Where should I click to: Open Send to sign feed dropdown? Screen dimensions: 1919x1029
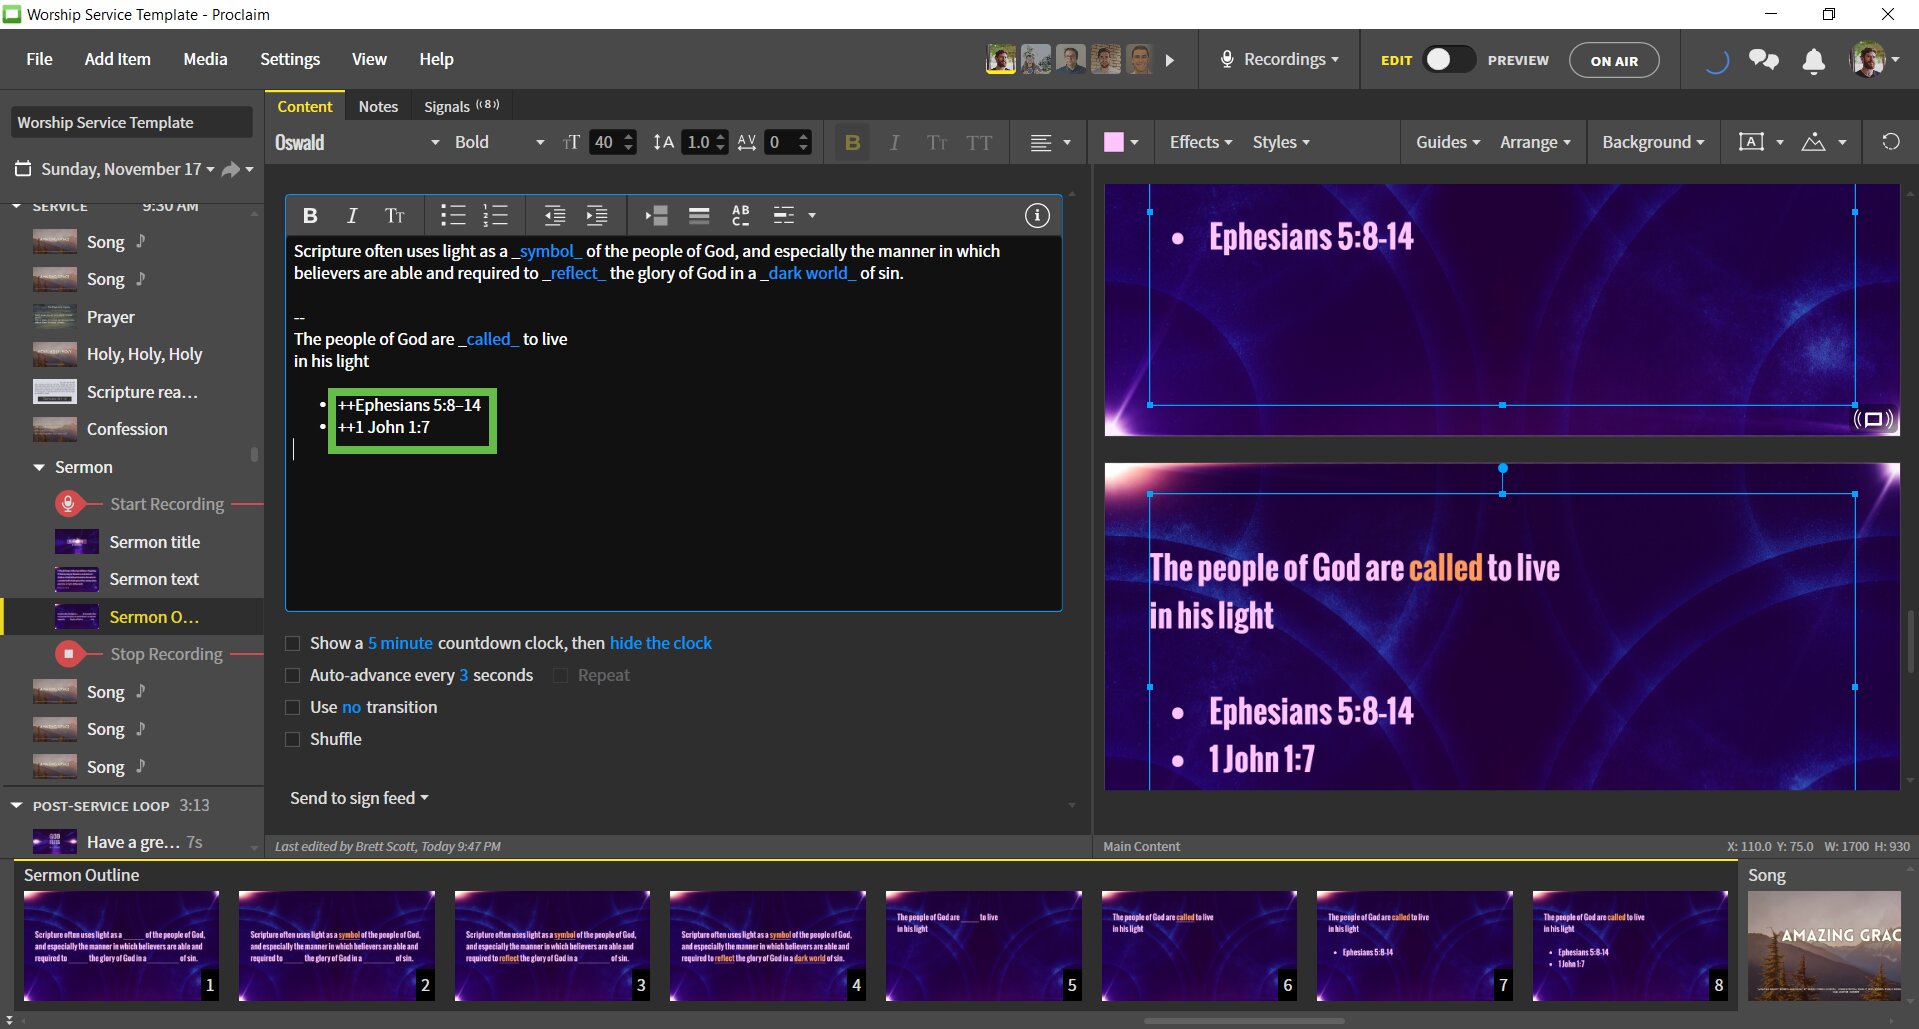pyautogui.click(x=359, y=798)
